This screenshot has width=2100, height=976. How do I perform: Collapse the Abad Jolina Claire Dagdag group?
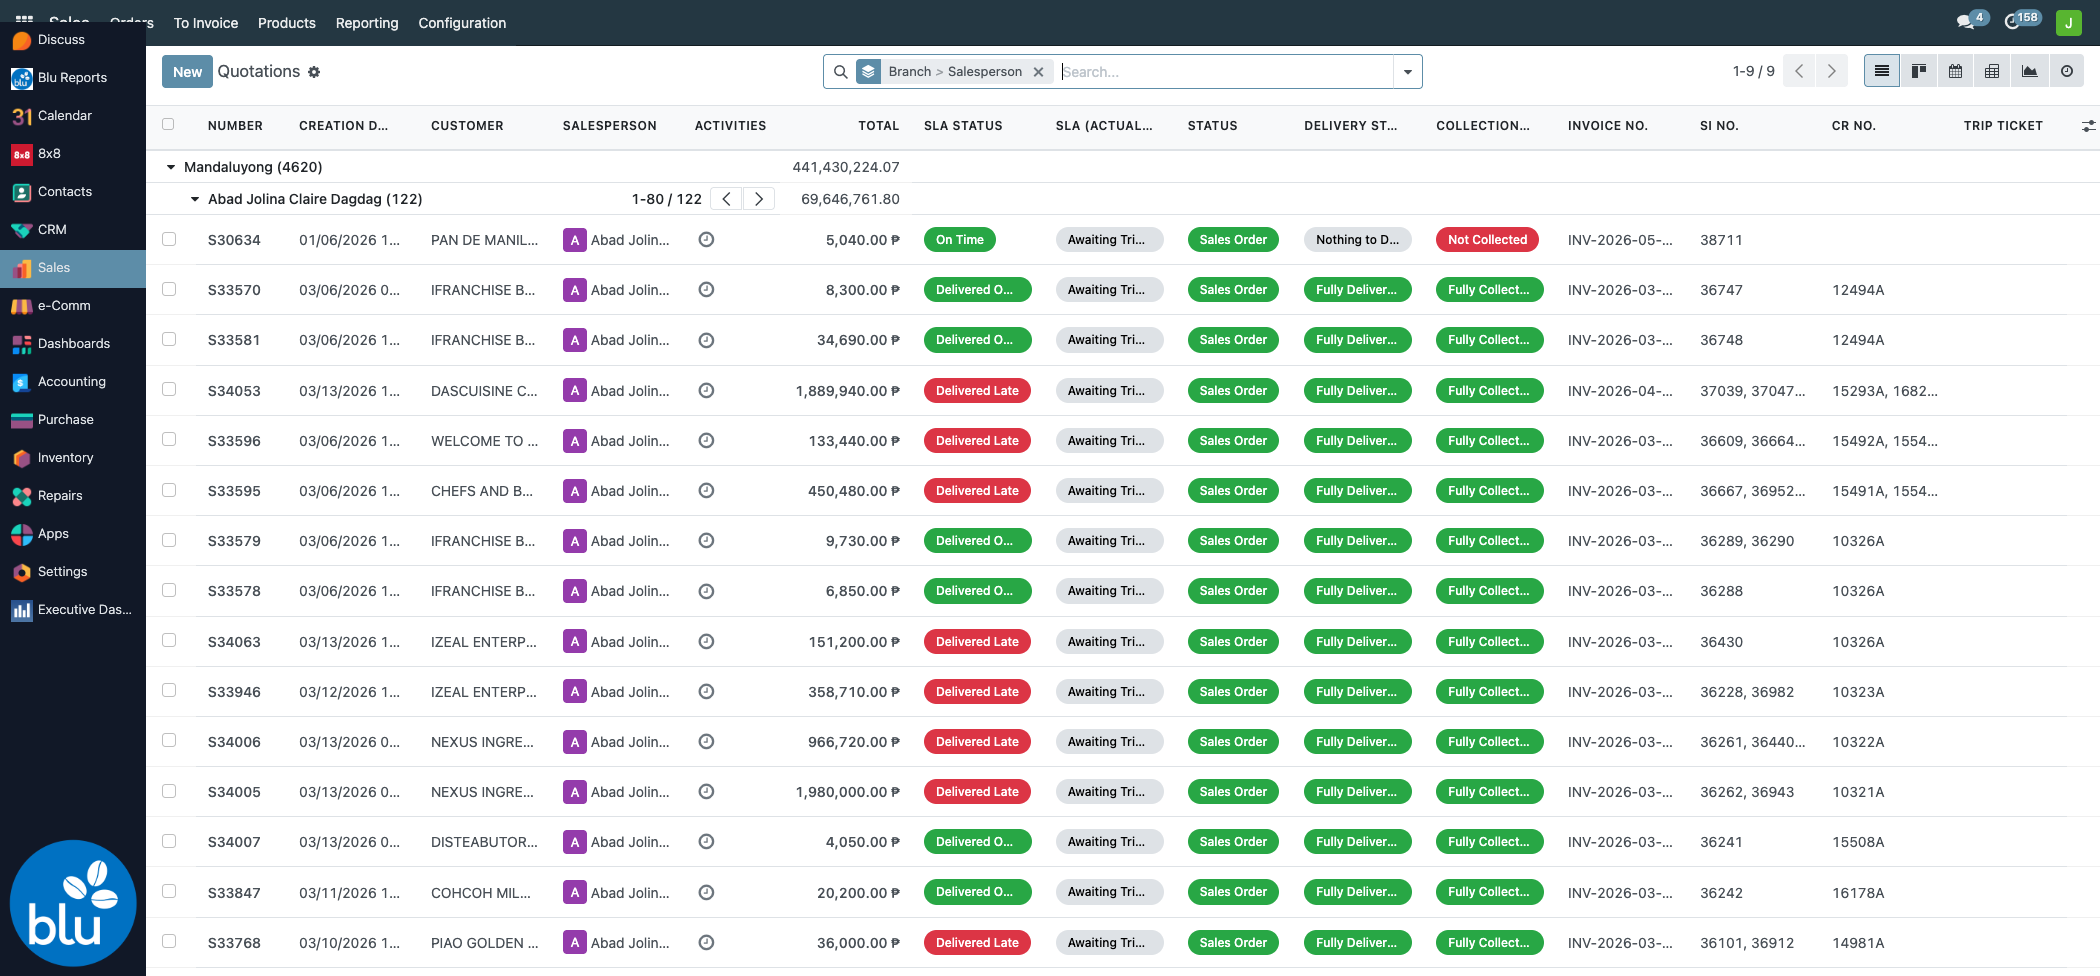coord(195,199)
